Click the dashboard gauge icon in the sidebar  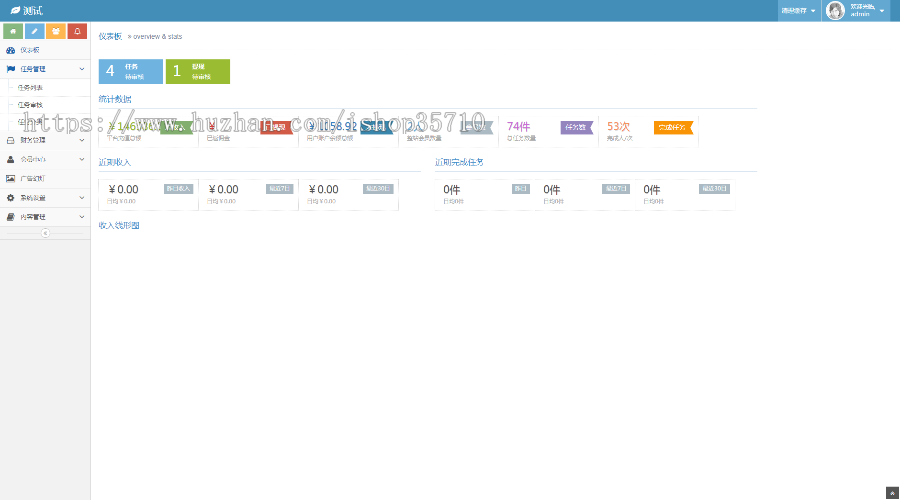click(x=10, y=50)
